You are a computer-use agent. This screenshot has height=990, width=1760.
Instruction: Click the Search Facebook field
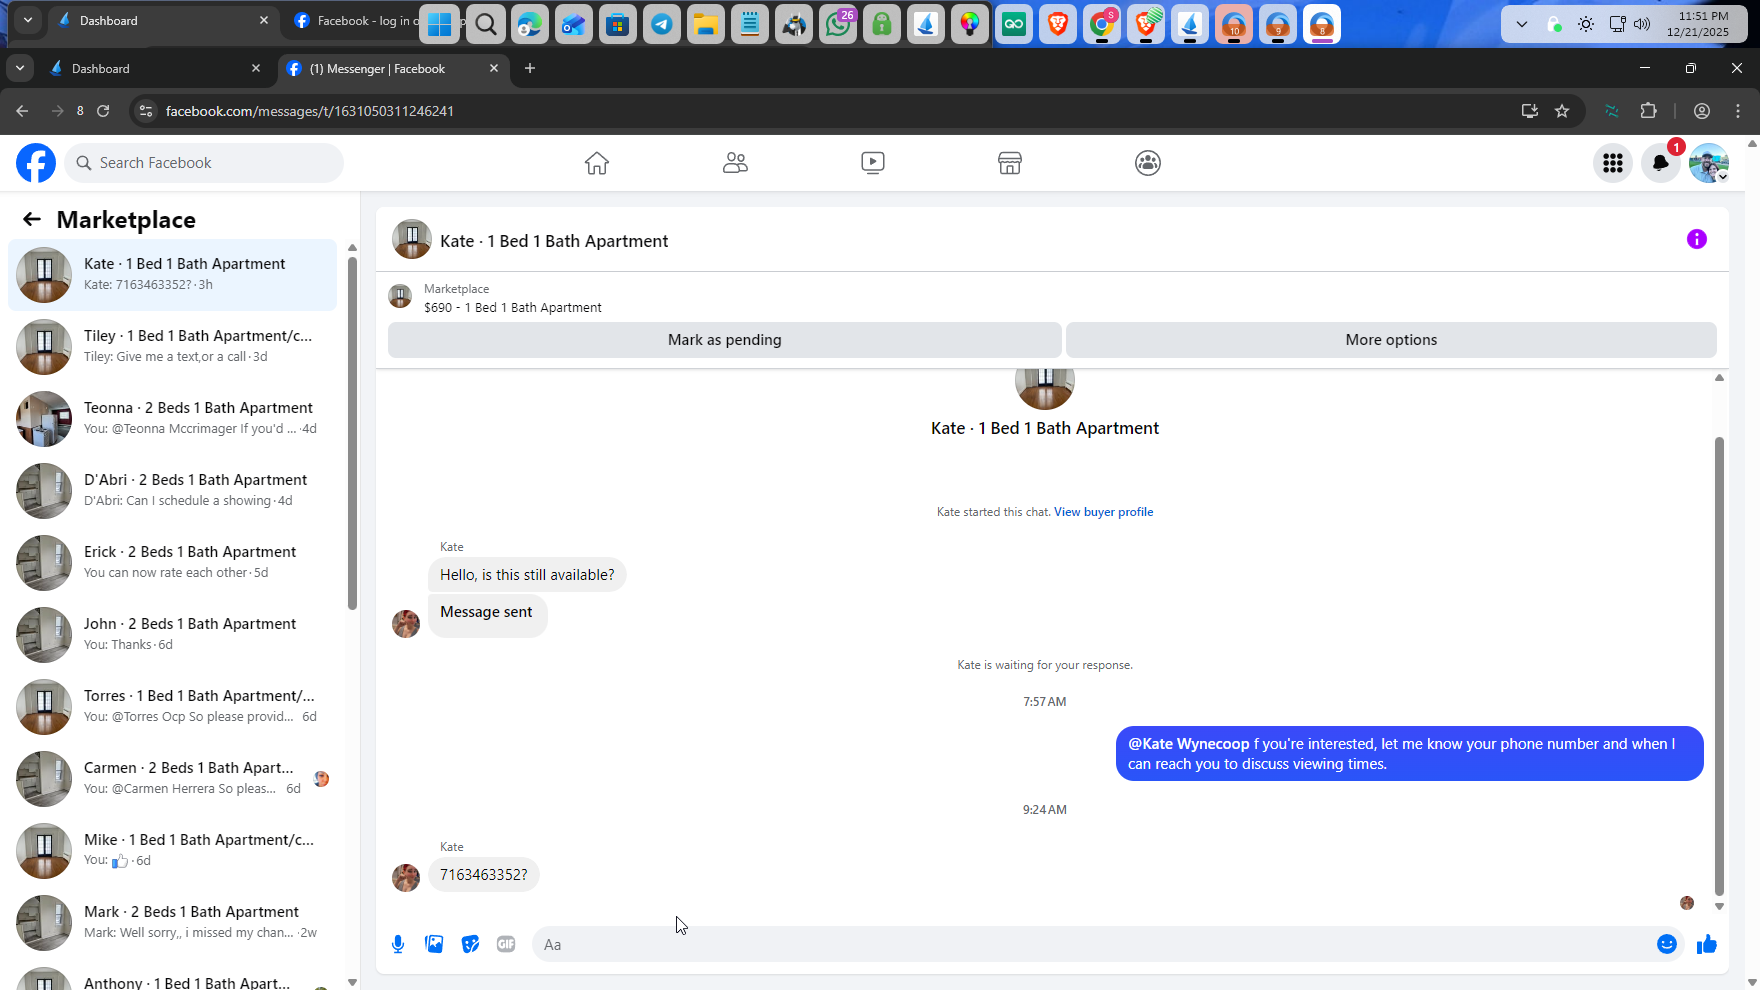click(x=204, y=163)
